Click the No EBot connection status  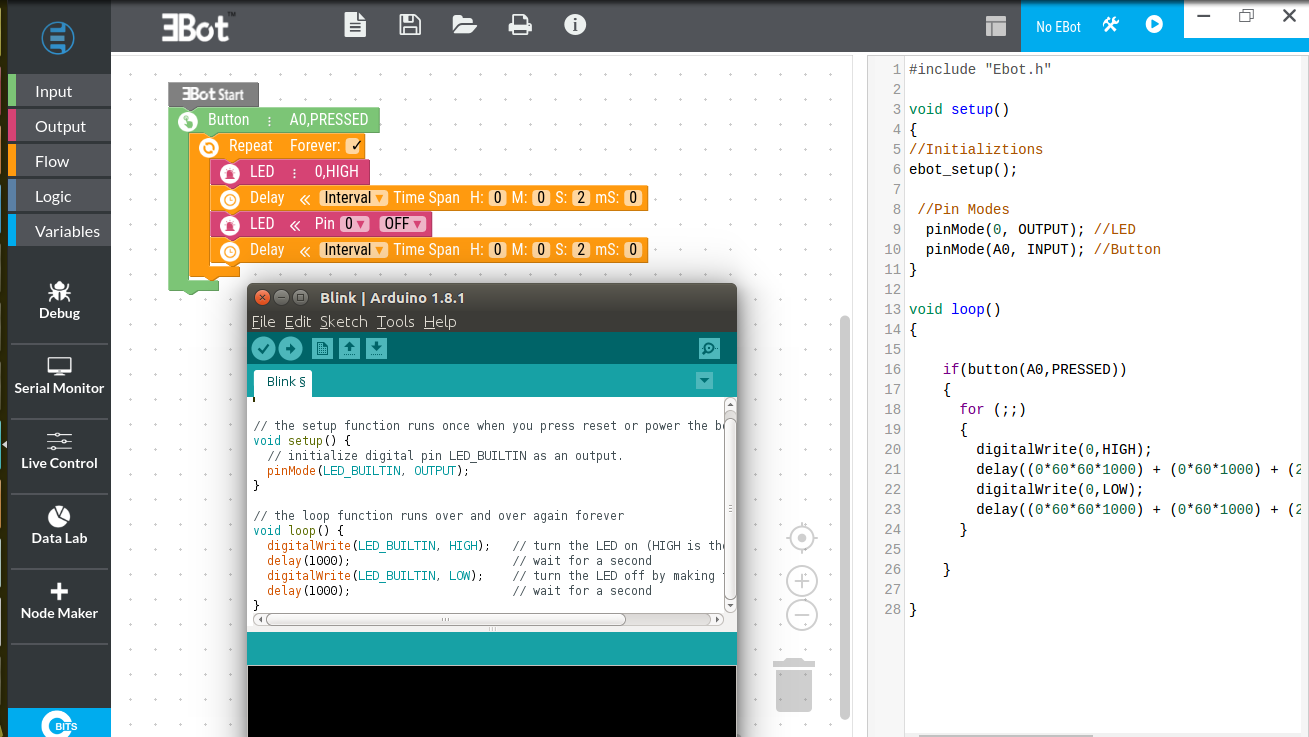(1058, 27)
